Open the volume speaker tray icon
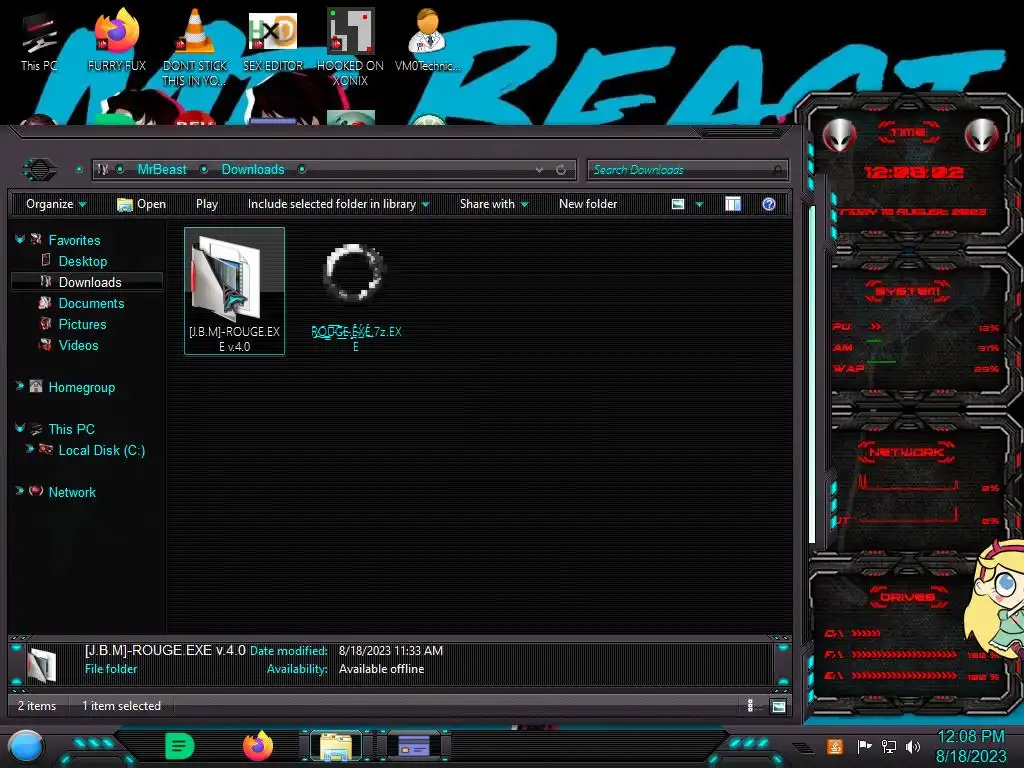1024x768 pixels. (913, 746)
